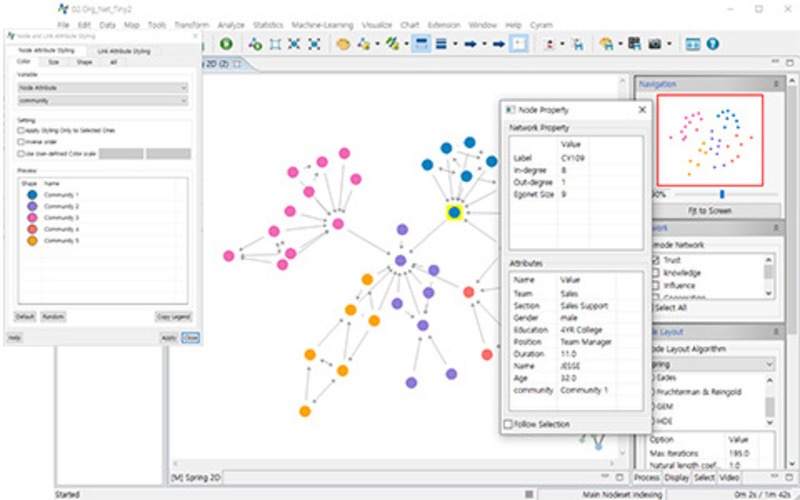
Task: Enable Apply Styling Only to Selected Ones
Action: tap(21, 130)
